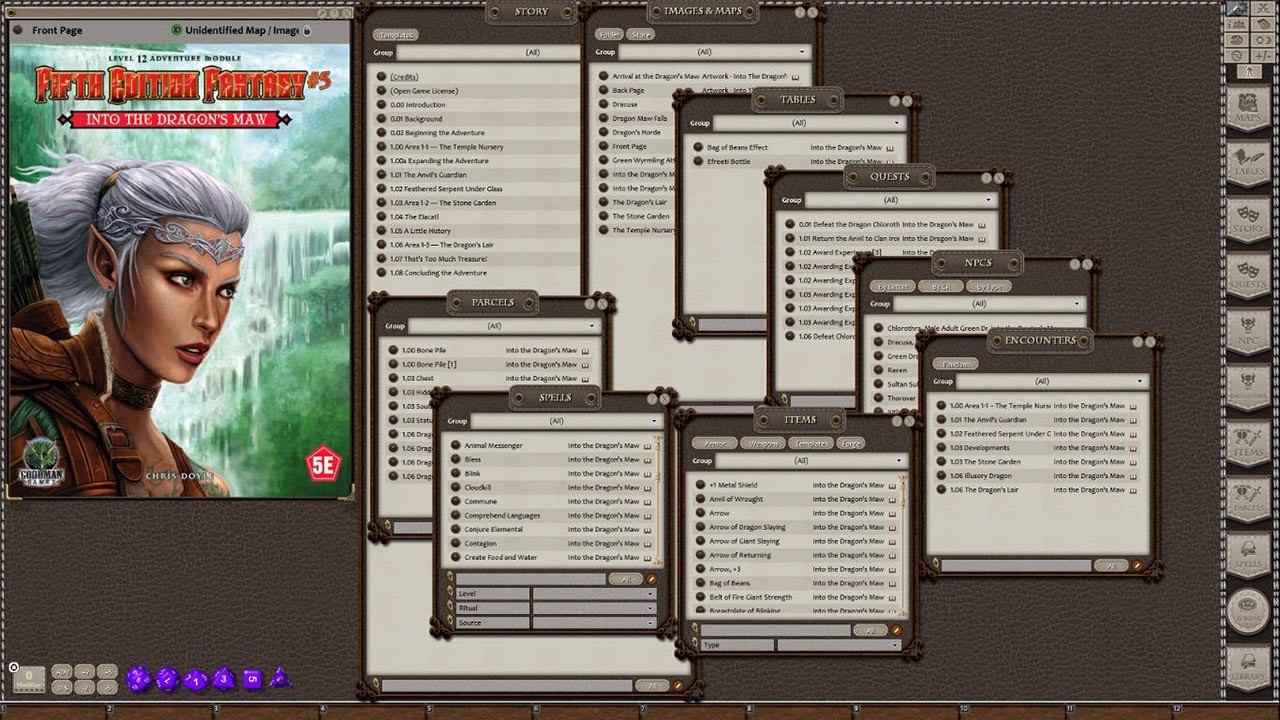
Task: Roll the purple d4 die
Action: [278, 680]
